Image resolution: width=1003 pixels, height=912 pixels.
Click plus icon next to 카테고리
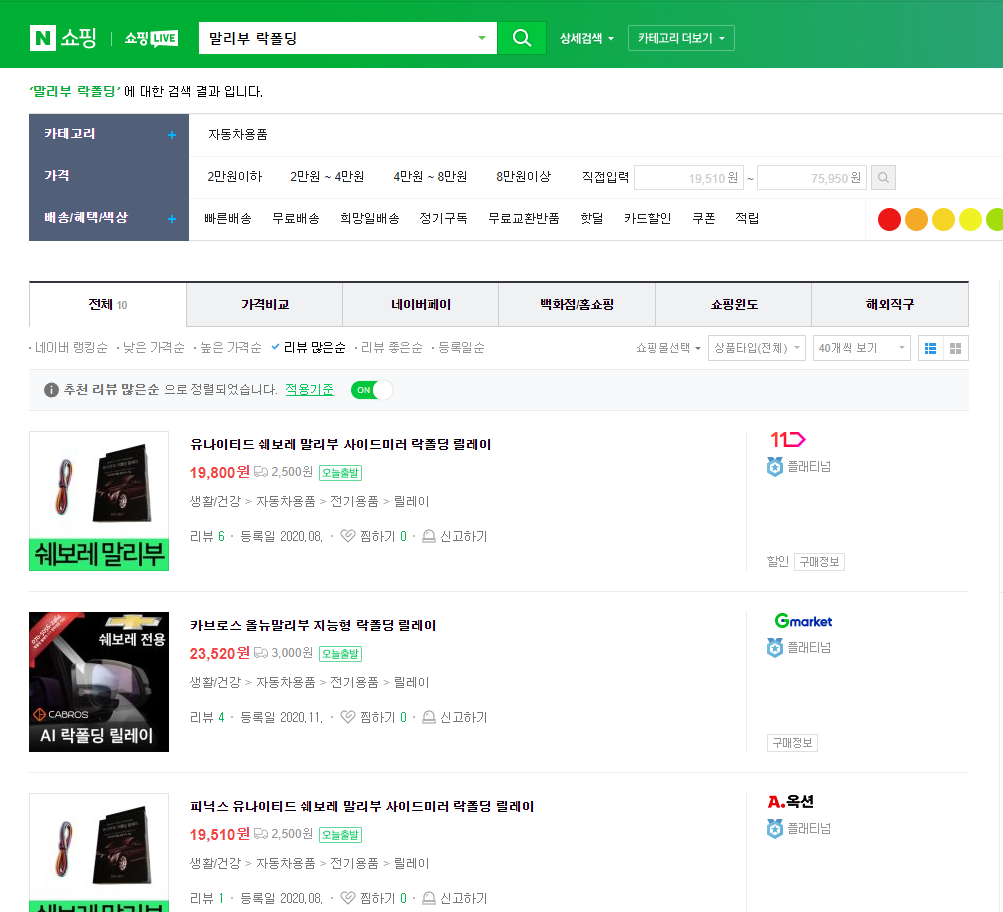pos(171,135)
